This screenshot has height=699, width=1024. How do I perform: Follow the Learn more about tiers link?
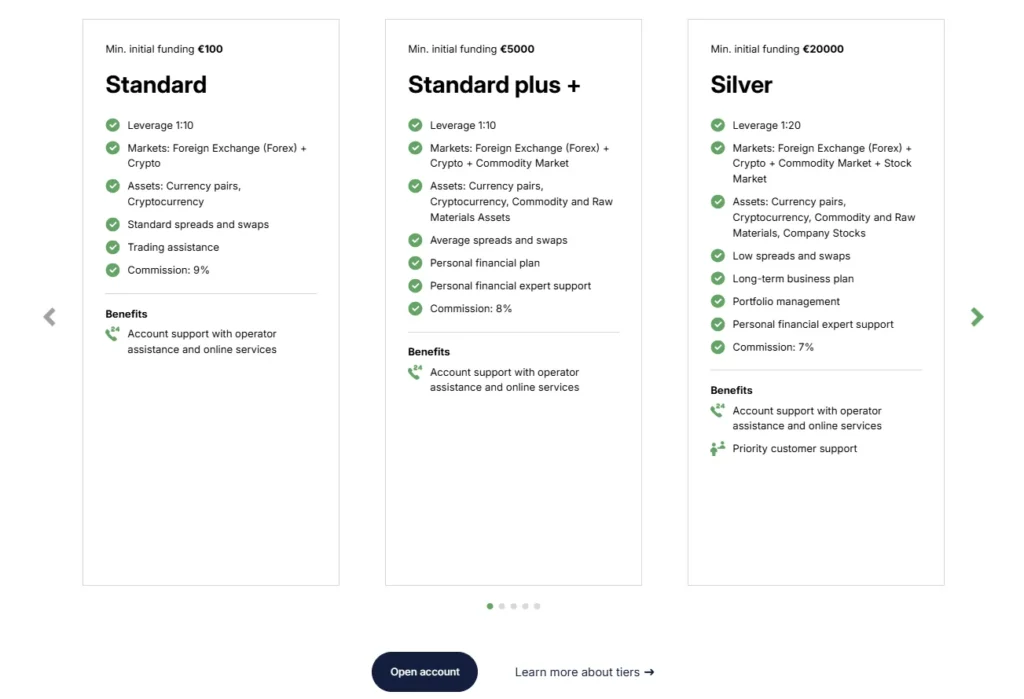584,672
